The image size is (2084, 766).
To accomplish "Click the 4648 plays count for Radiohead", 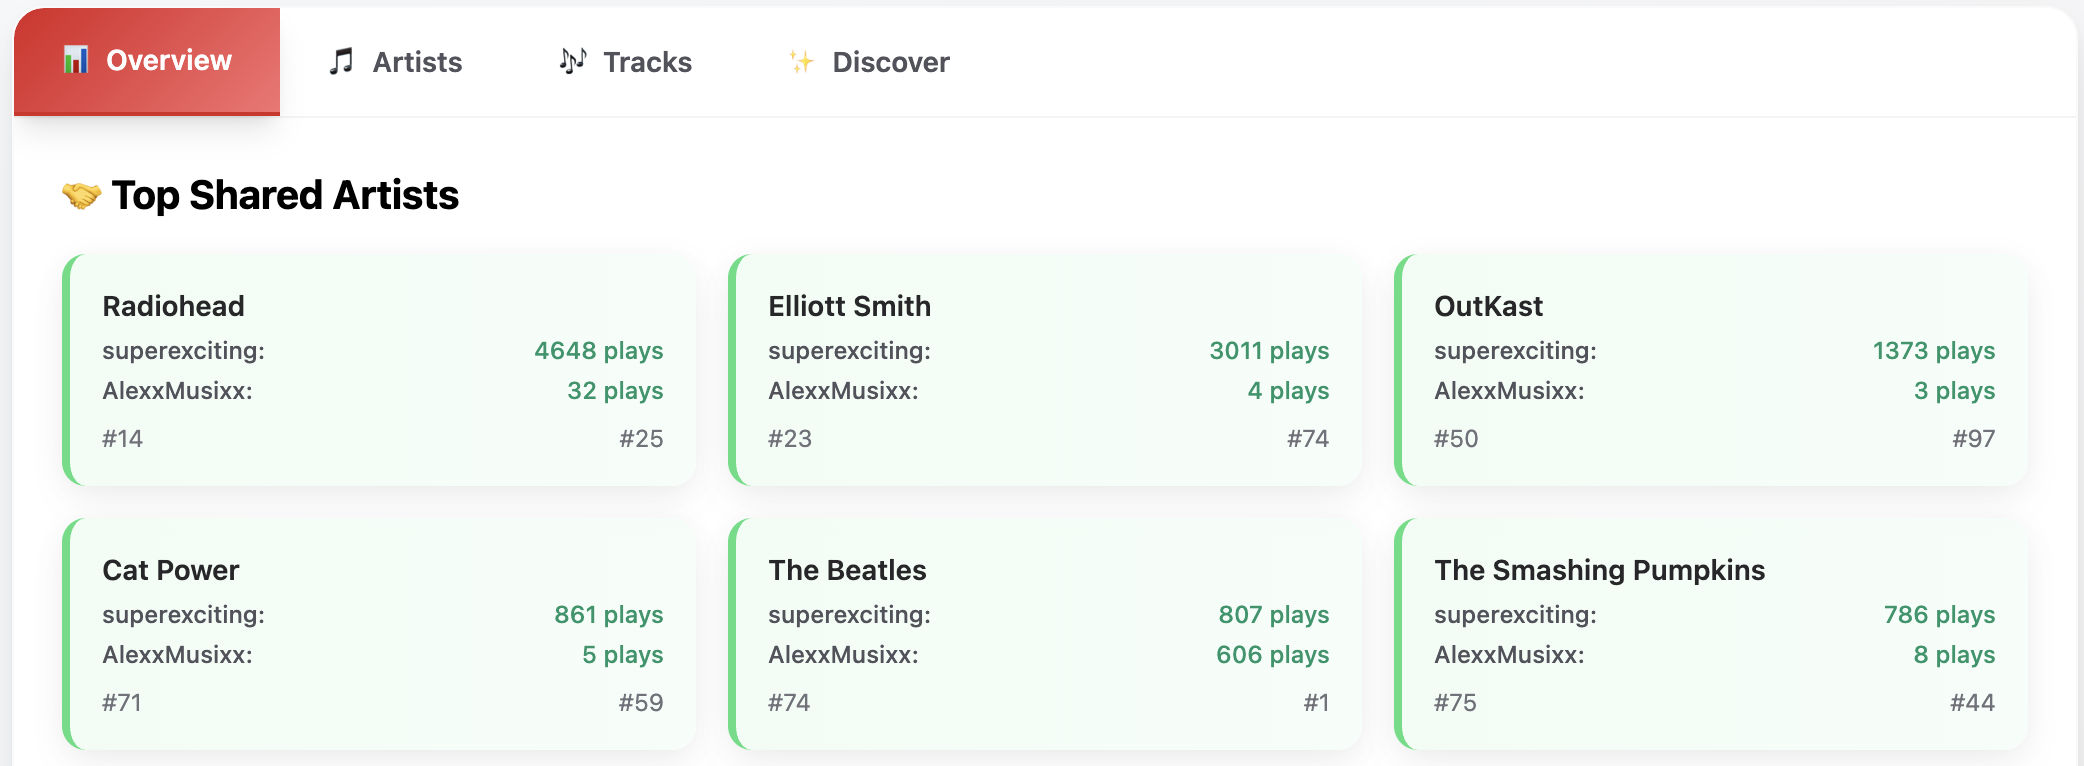I will tap(598, 351).
